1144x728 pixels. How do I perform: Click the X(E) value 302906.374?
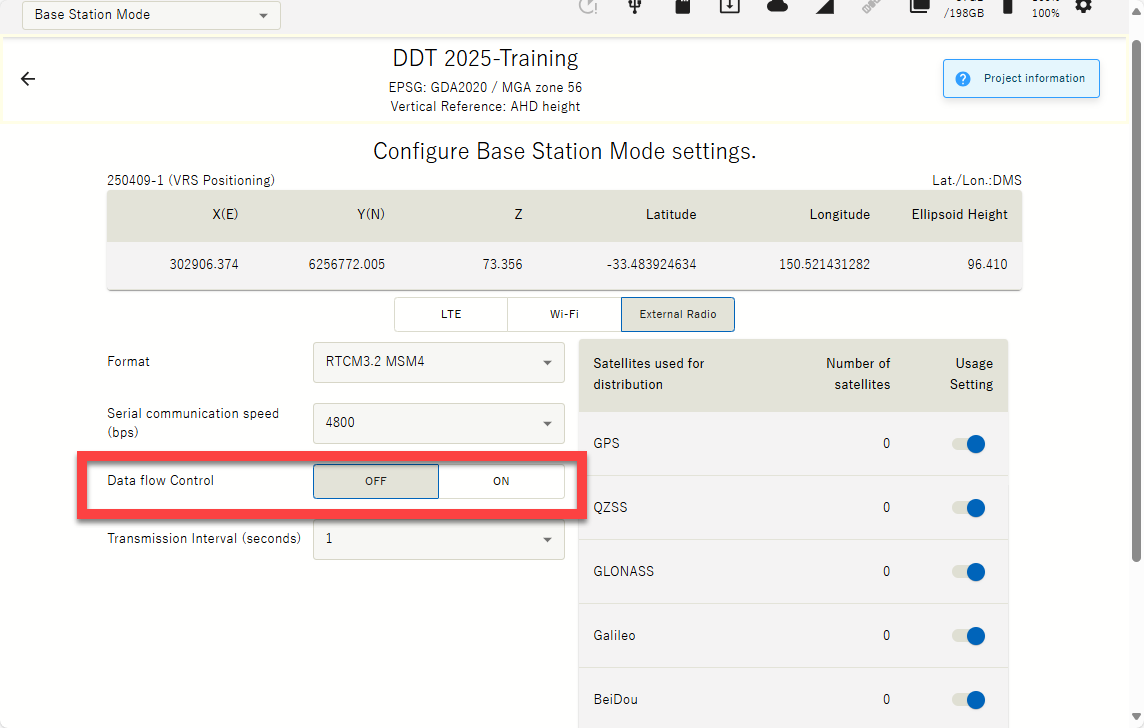[x=204, y=265]
